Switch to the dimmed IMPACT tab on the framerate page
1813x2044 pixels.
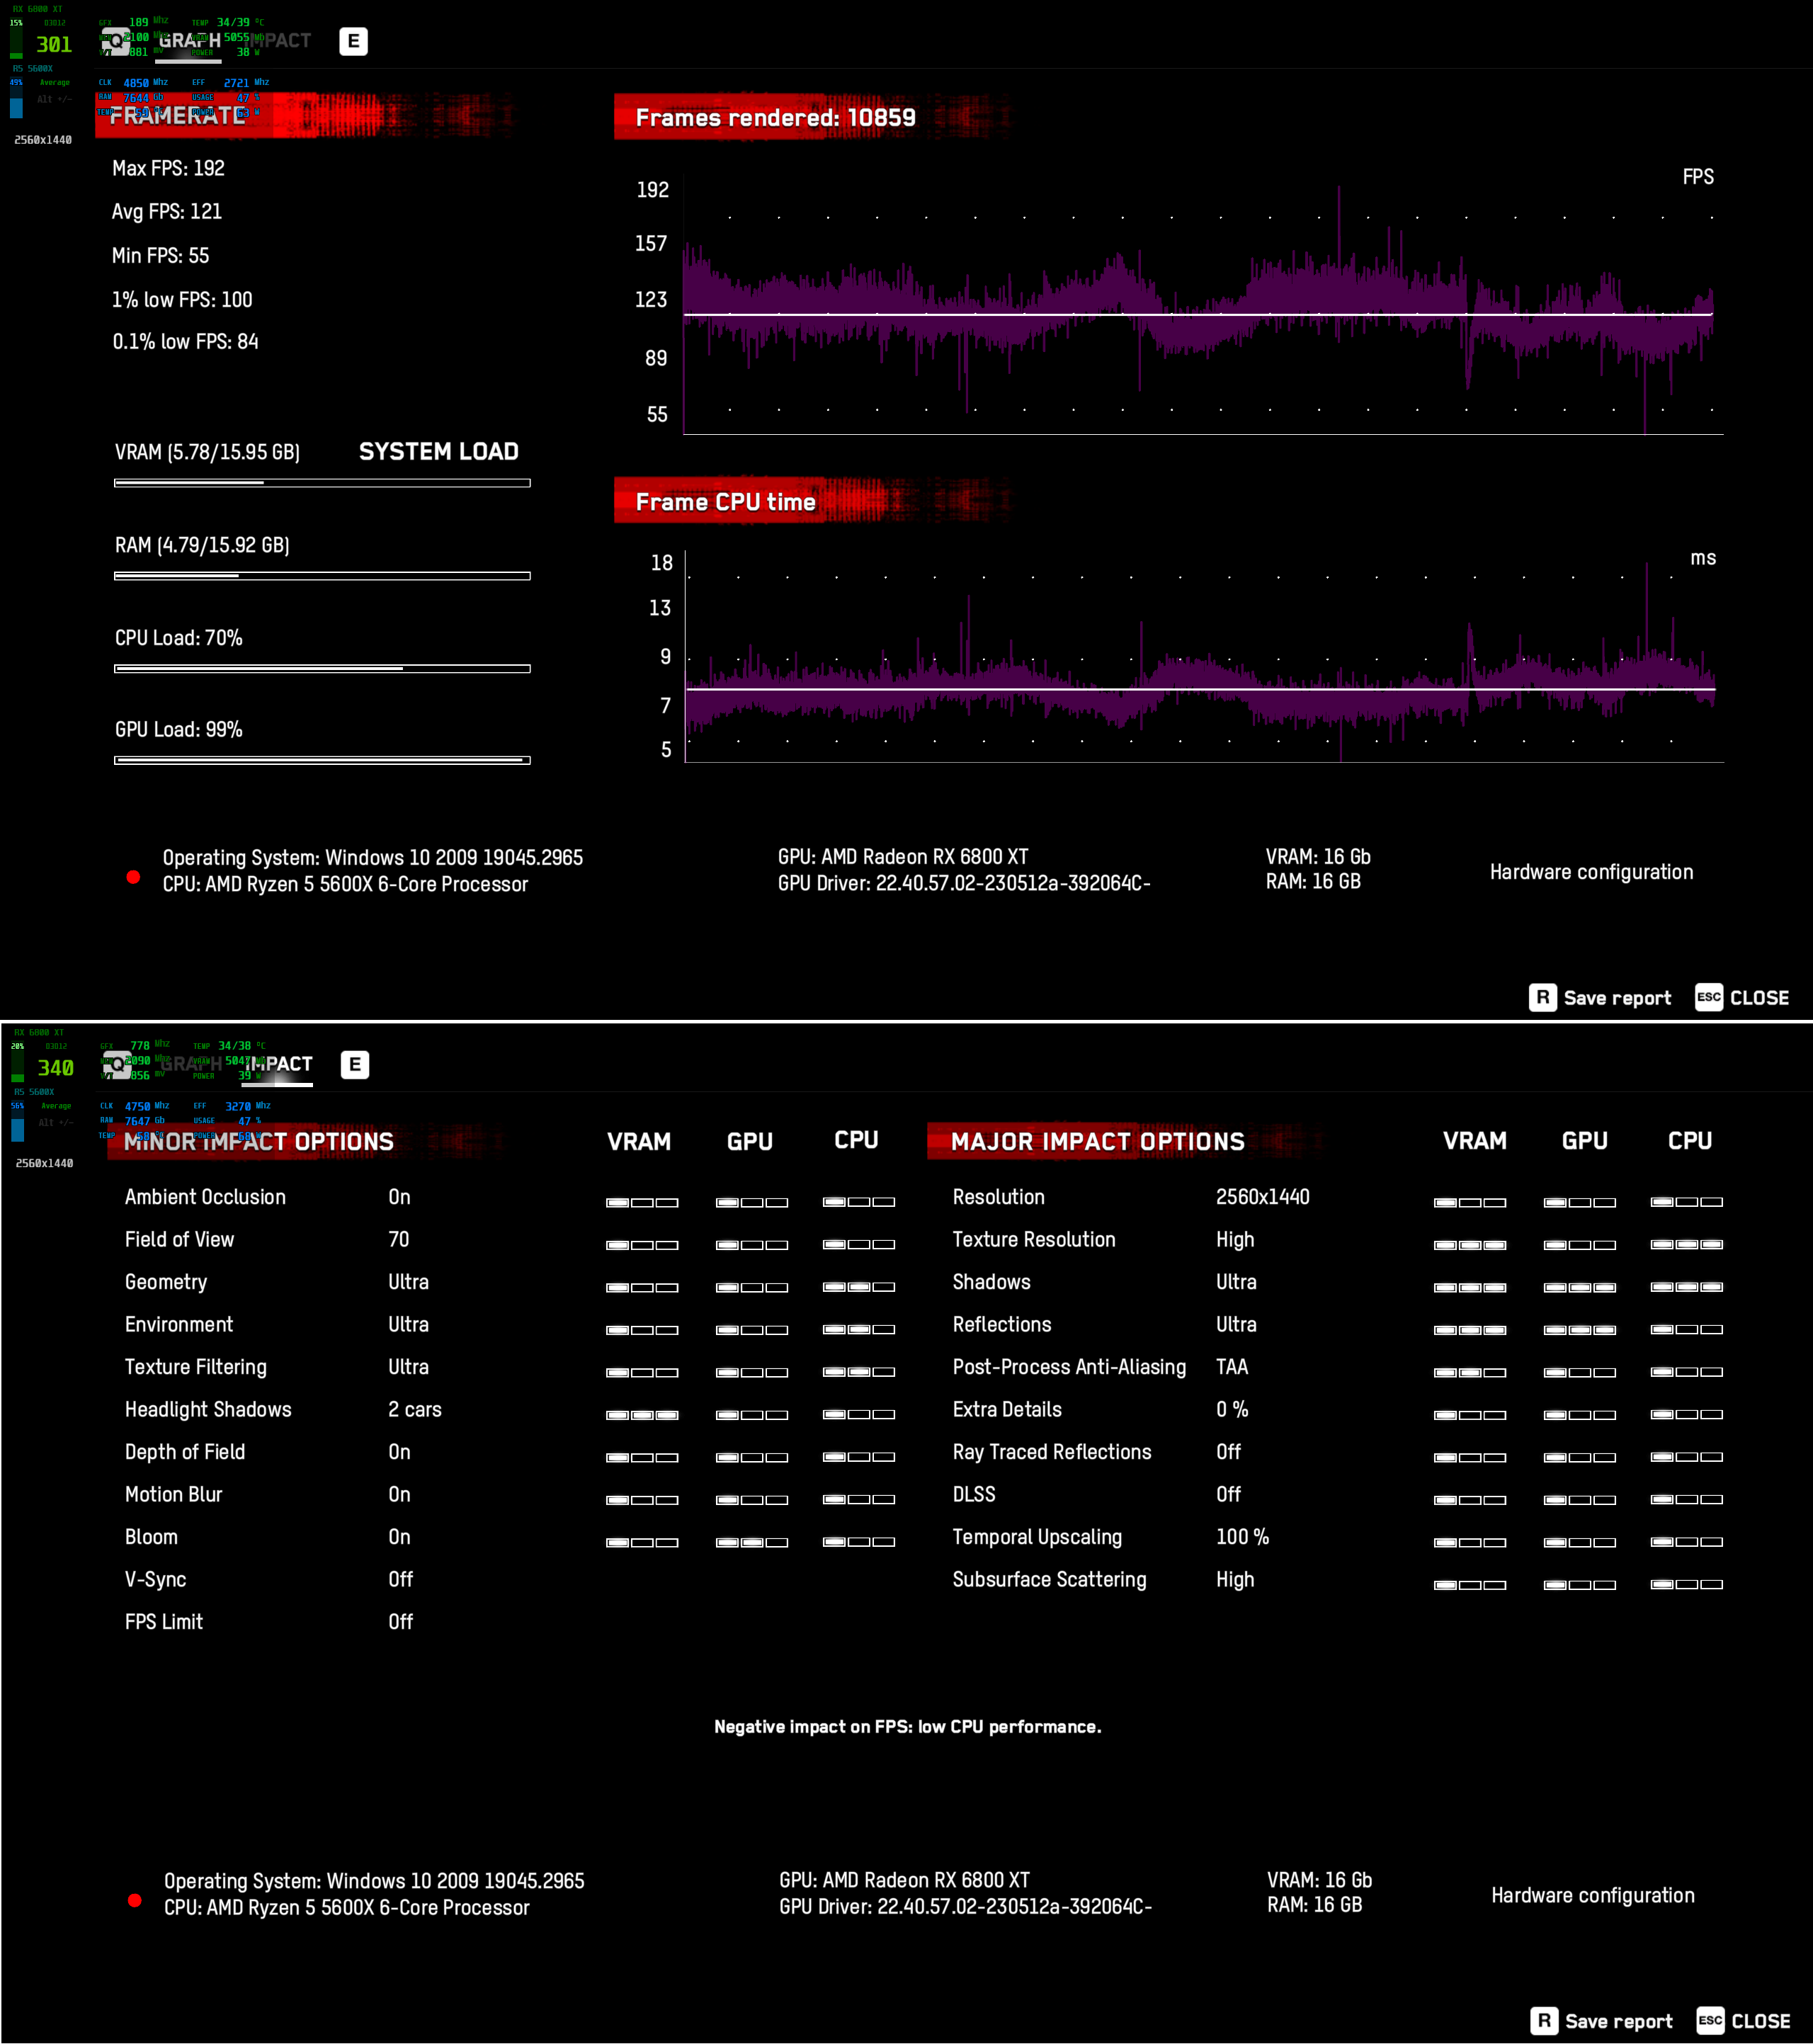pos(280,41)
